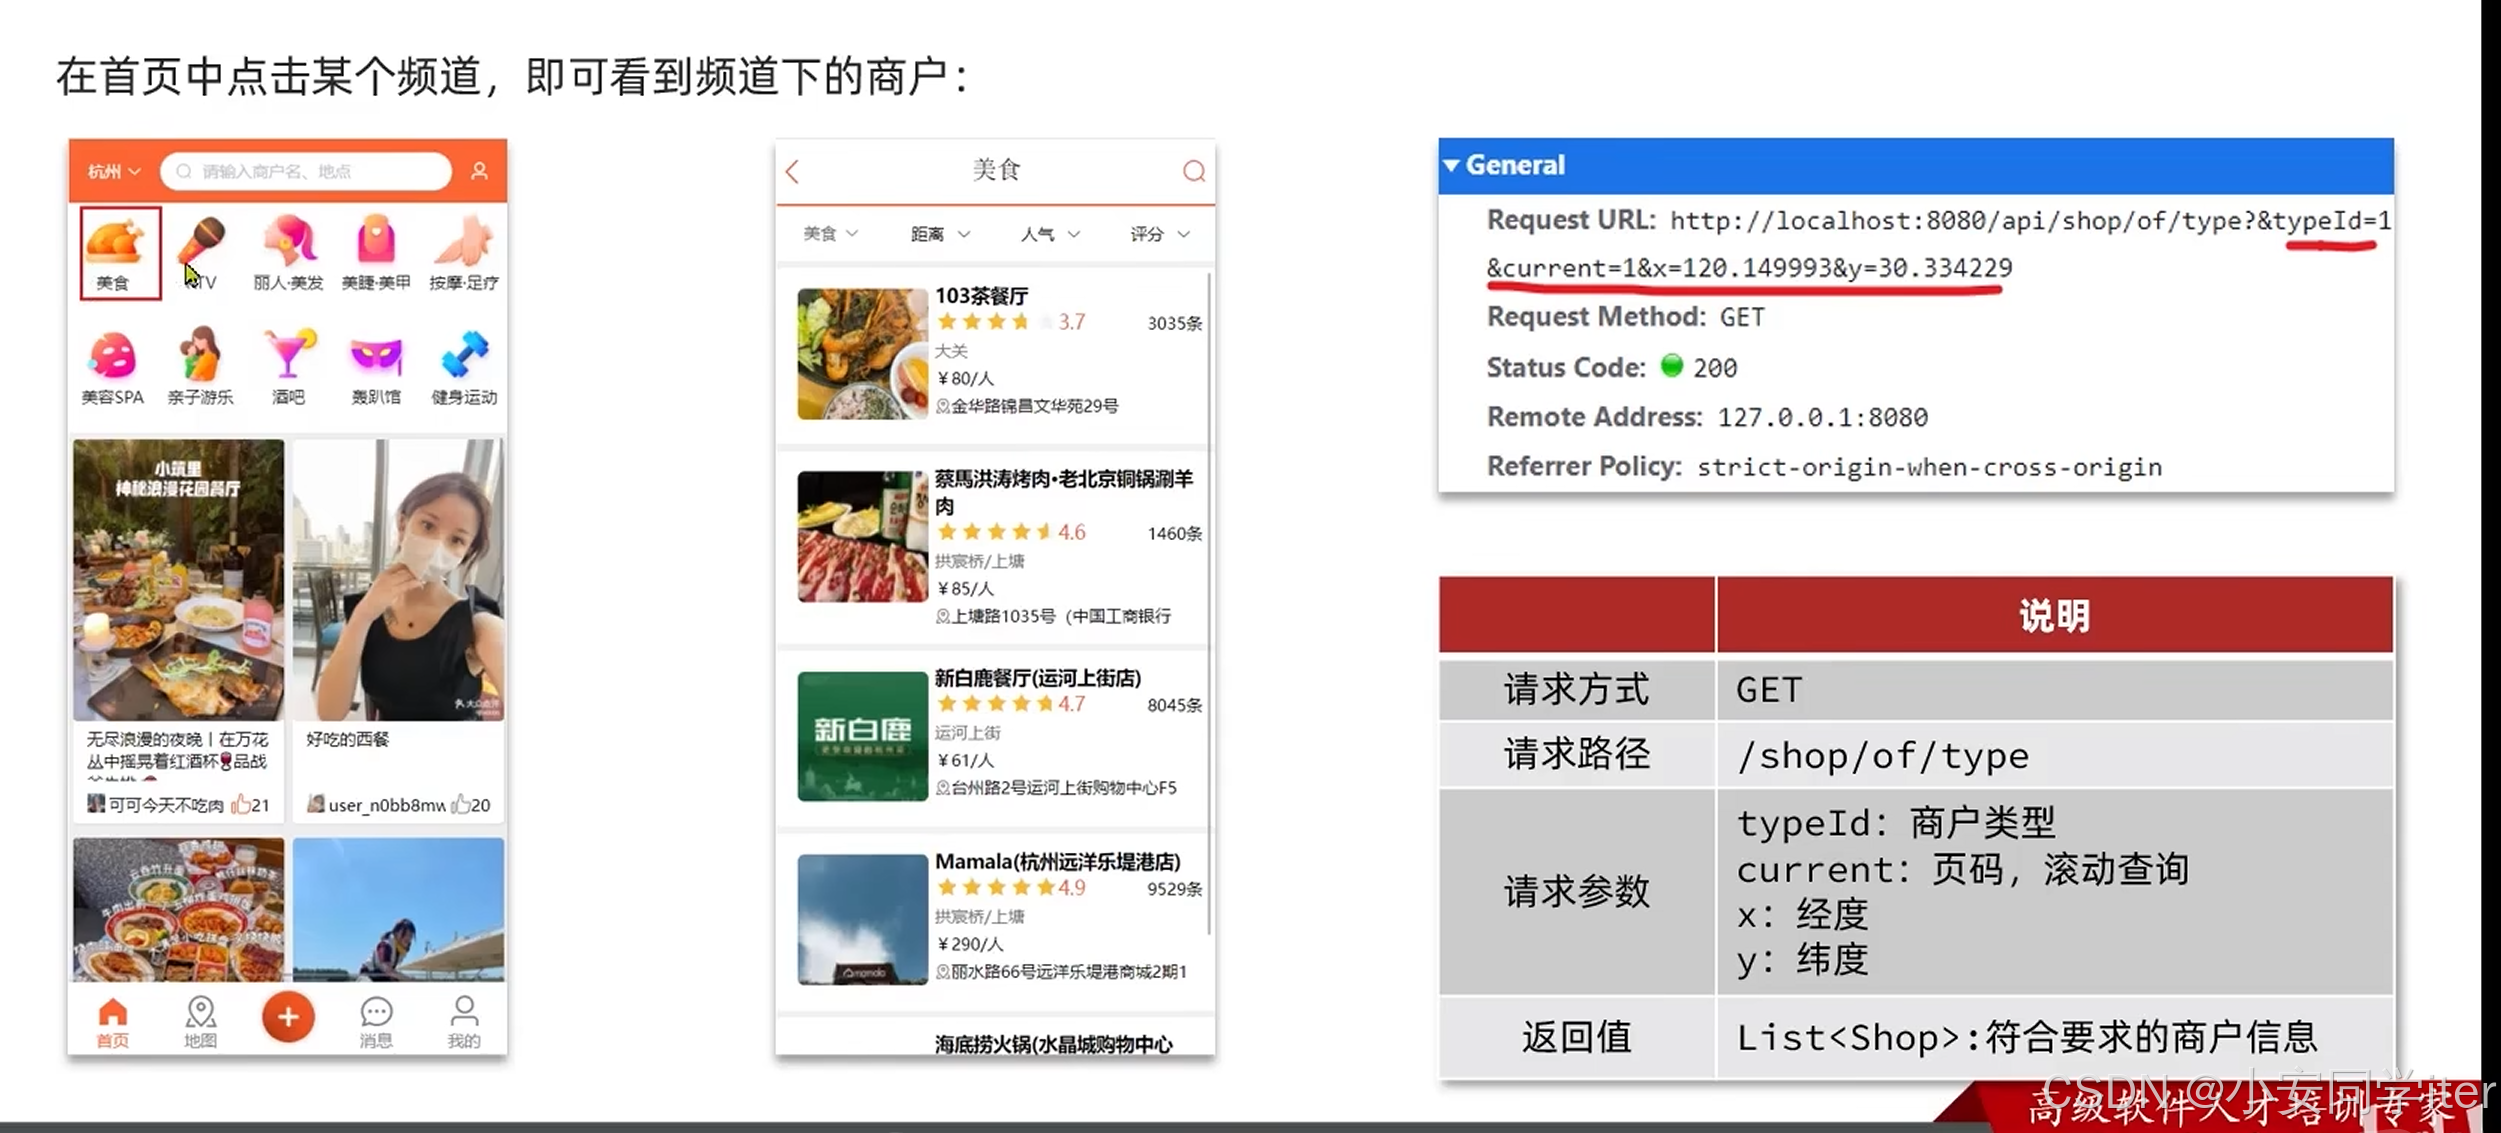
Task: Open the 103茶餐厅 shop thumbnail
Action: click(x=862, y=353)
